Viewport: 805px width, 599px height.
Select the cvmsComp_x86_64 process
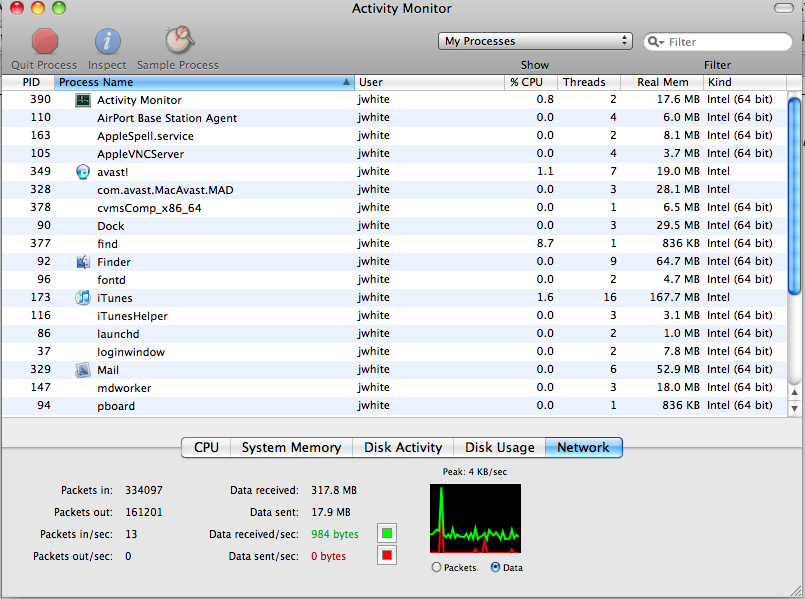(394, 207)
